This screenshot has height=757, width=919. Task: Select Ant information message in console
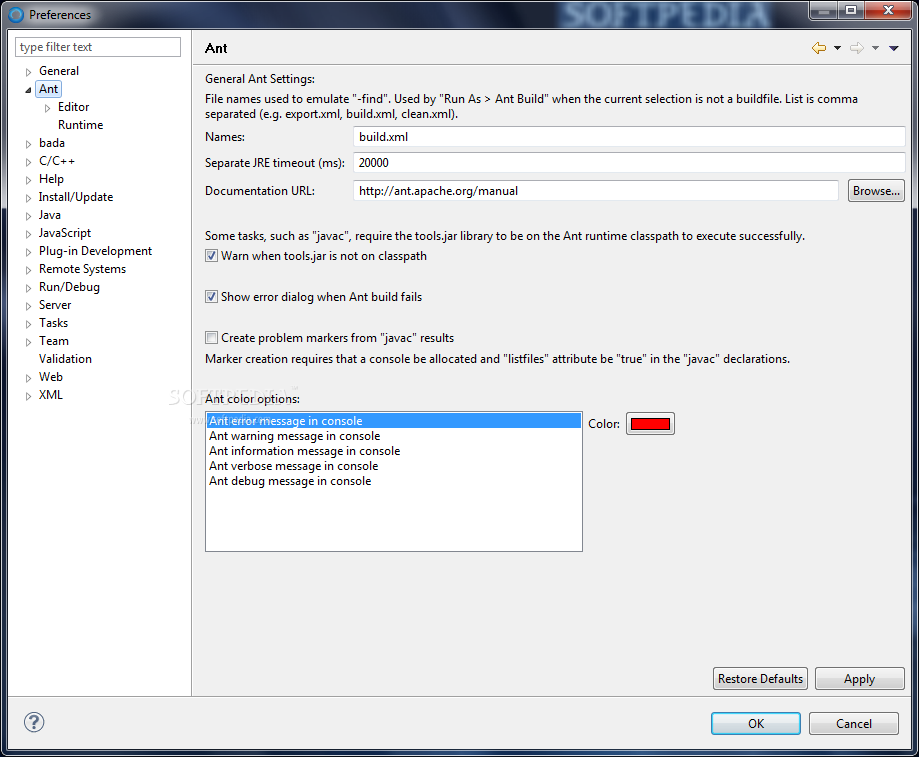tap(394, 451)
